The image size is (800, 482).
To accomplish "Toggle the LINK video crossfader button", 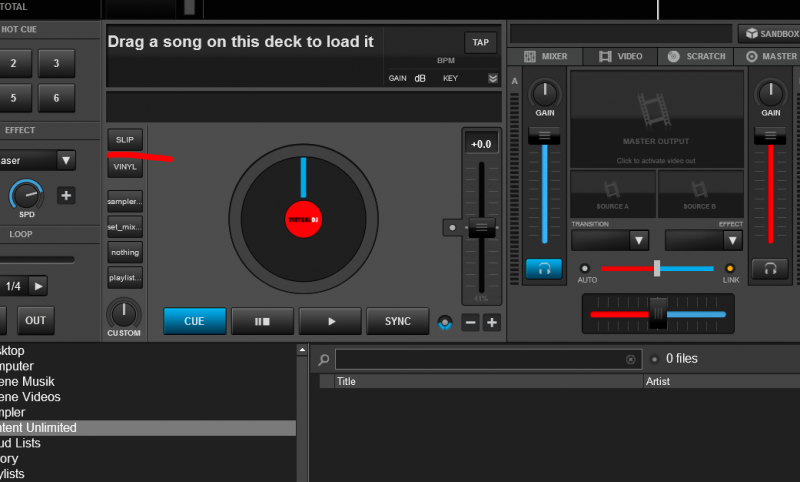I will tap(730, 268).
